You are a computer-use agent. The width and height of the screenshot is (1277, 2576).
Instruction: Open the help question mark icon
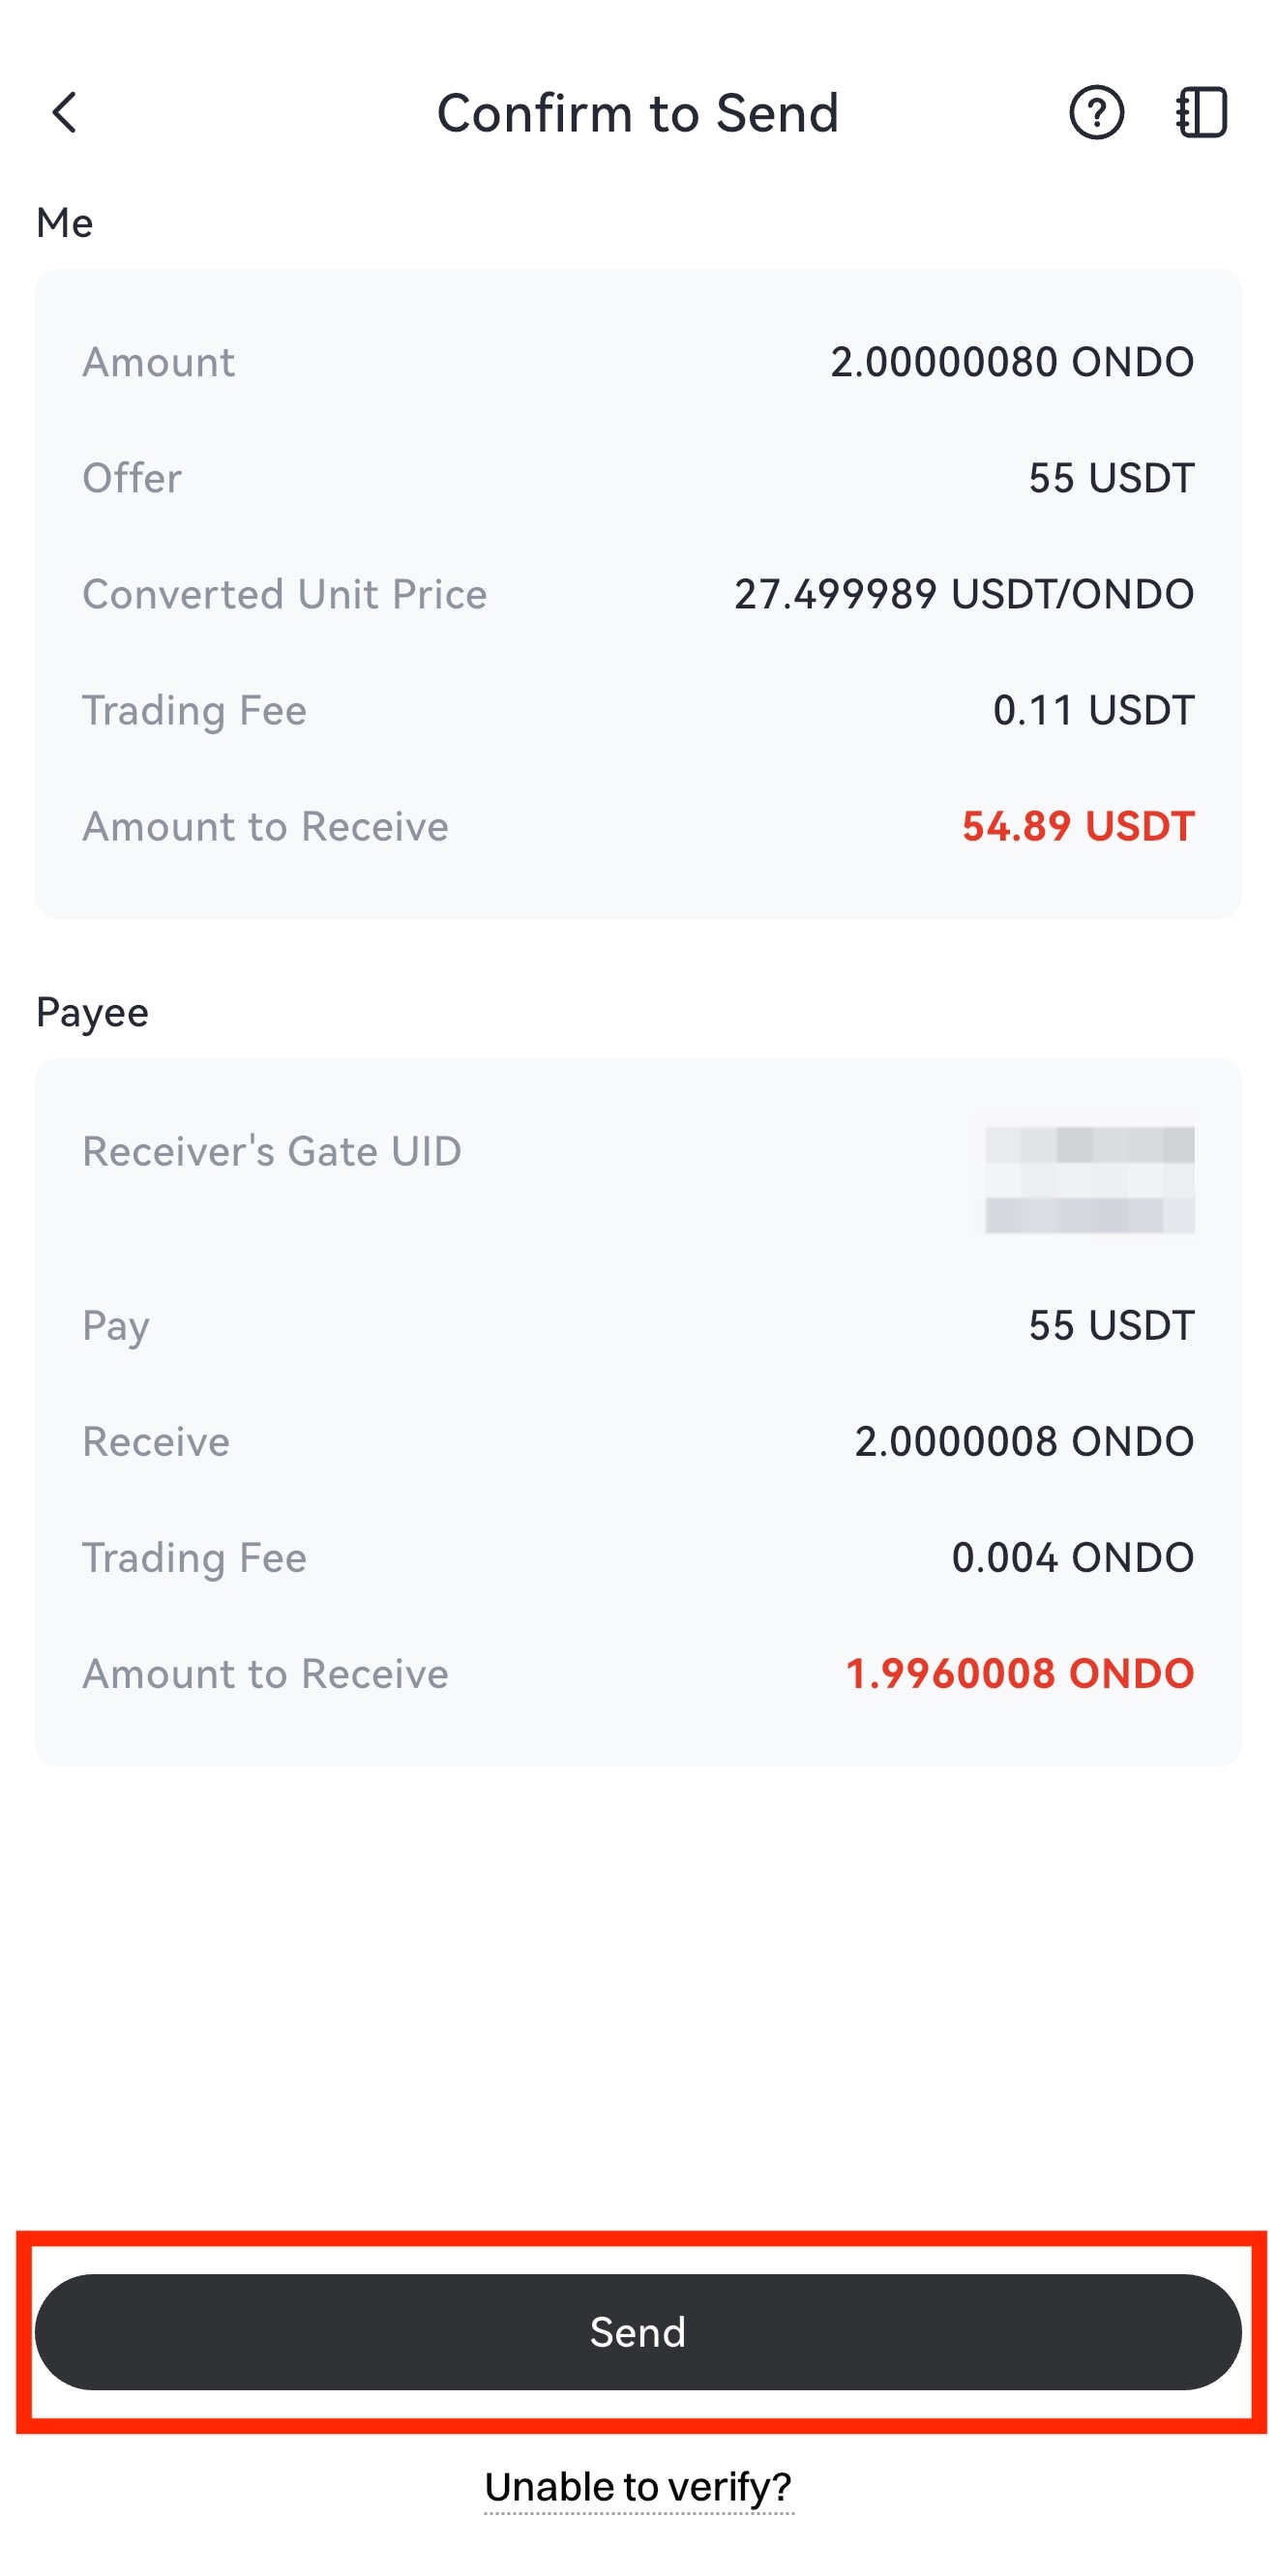(1096, 112)
